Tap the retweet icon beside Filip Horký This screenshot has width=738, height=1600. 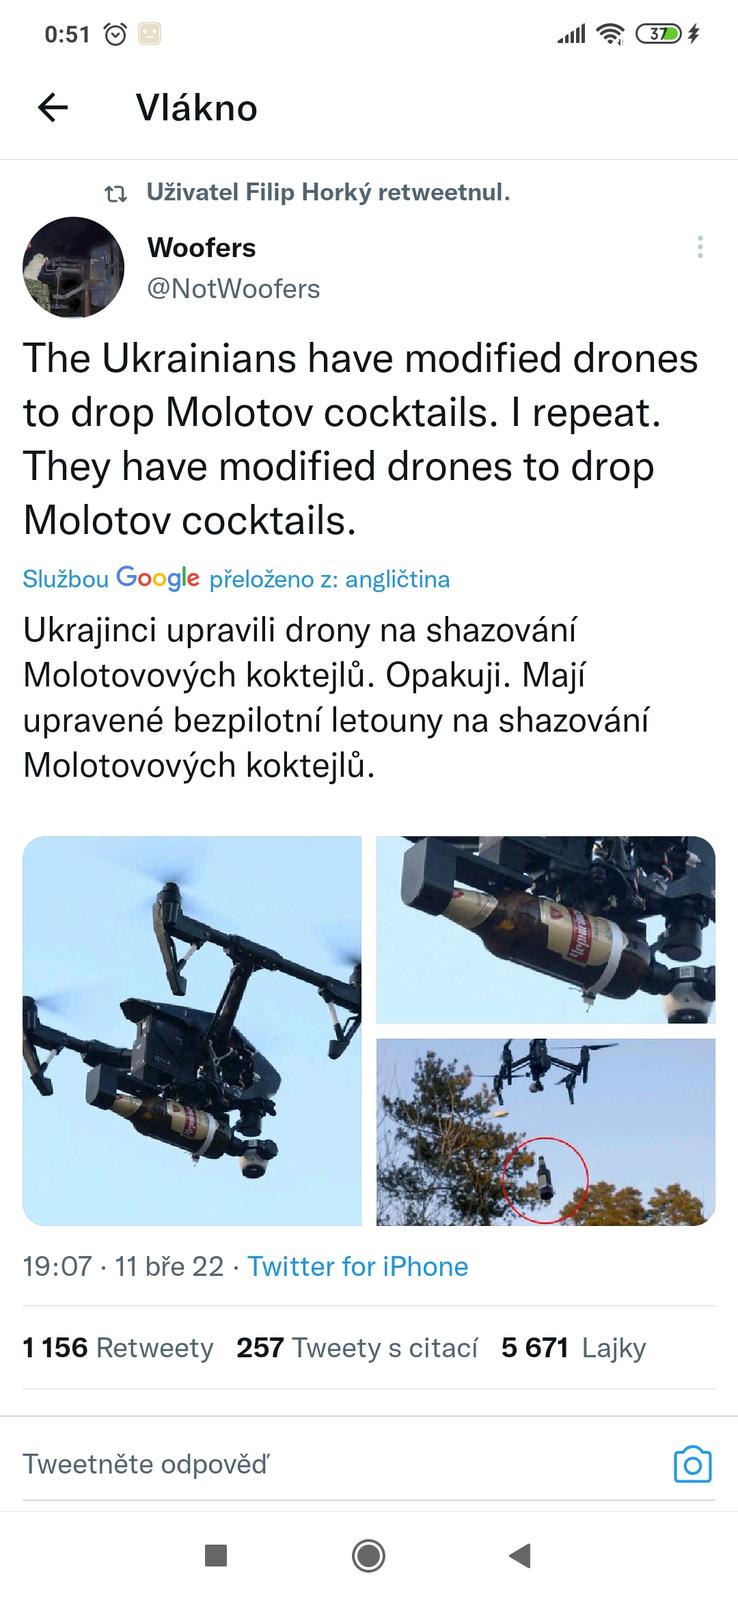(x=116, y=193)
